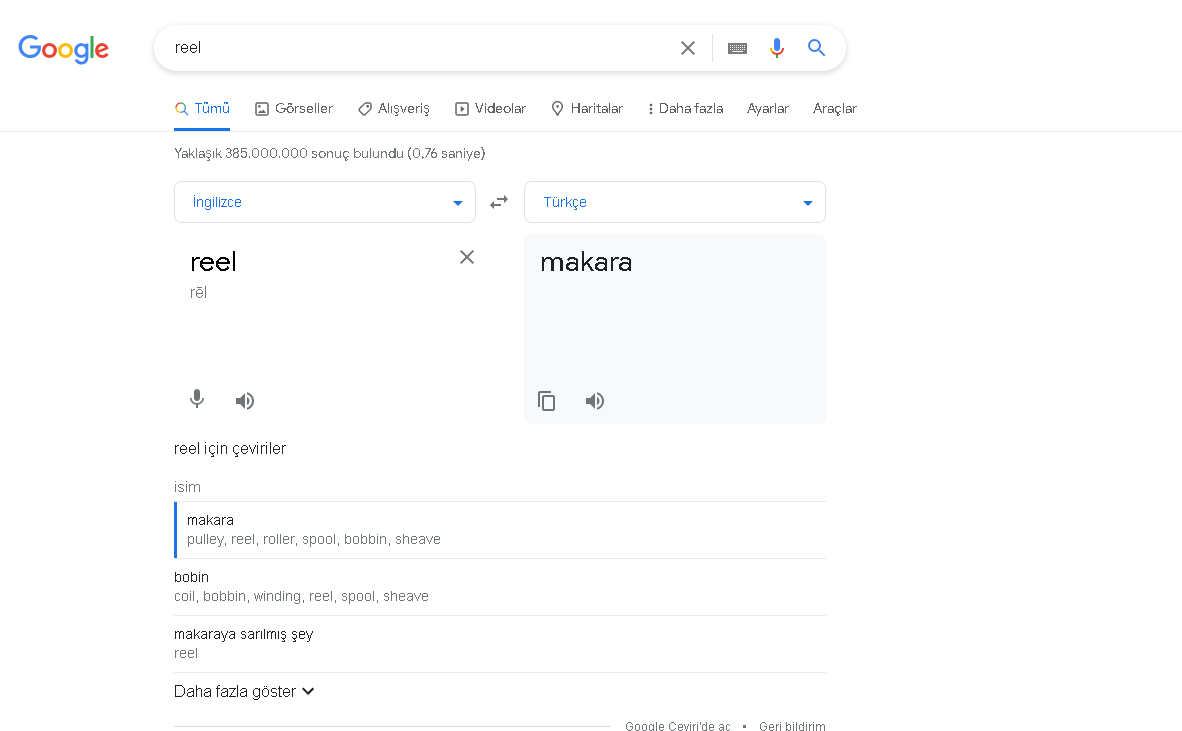Open the 'Daha fazla' search menu
1182x731 pixels.
[x=685, y=108]
